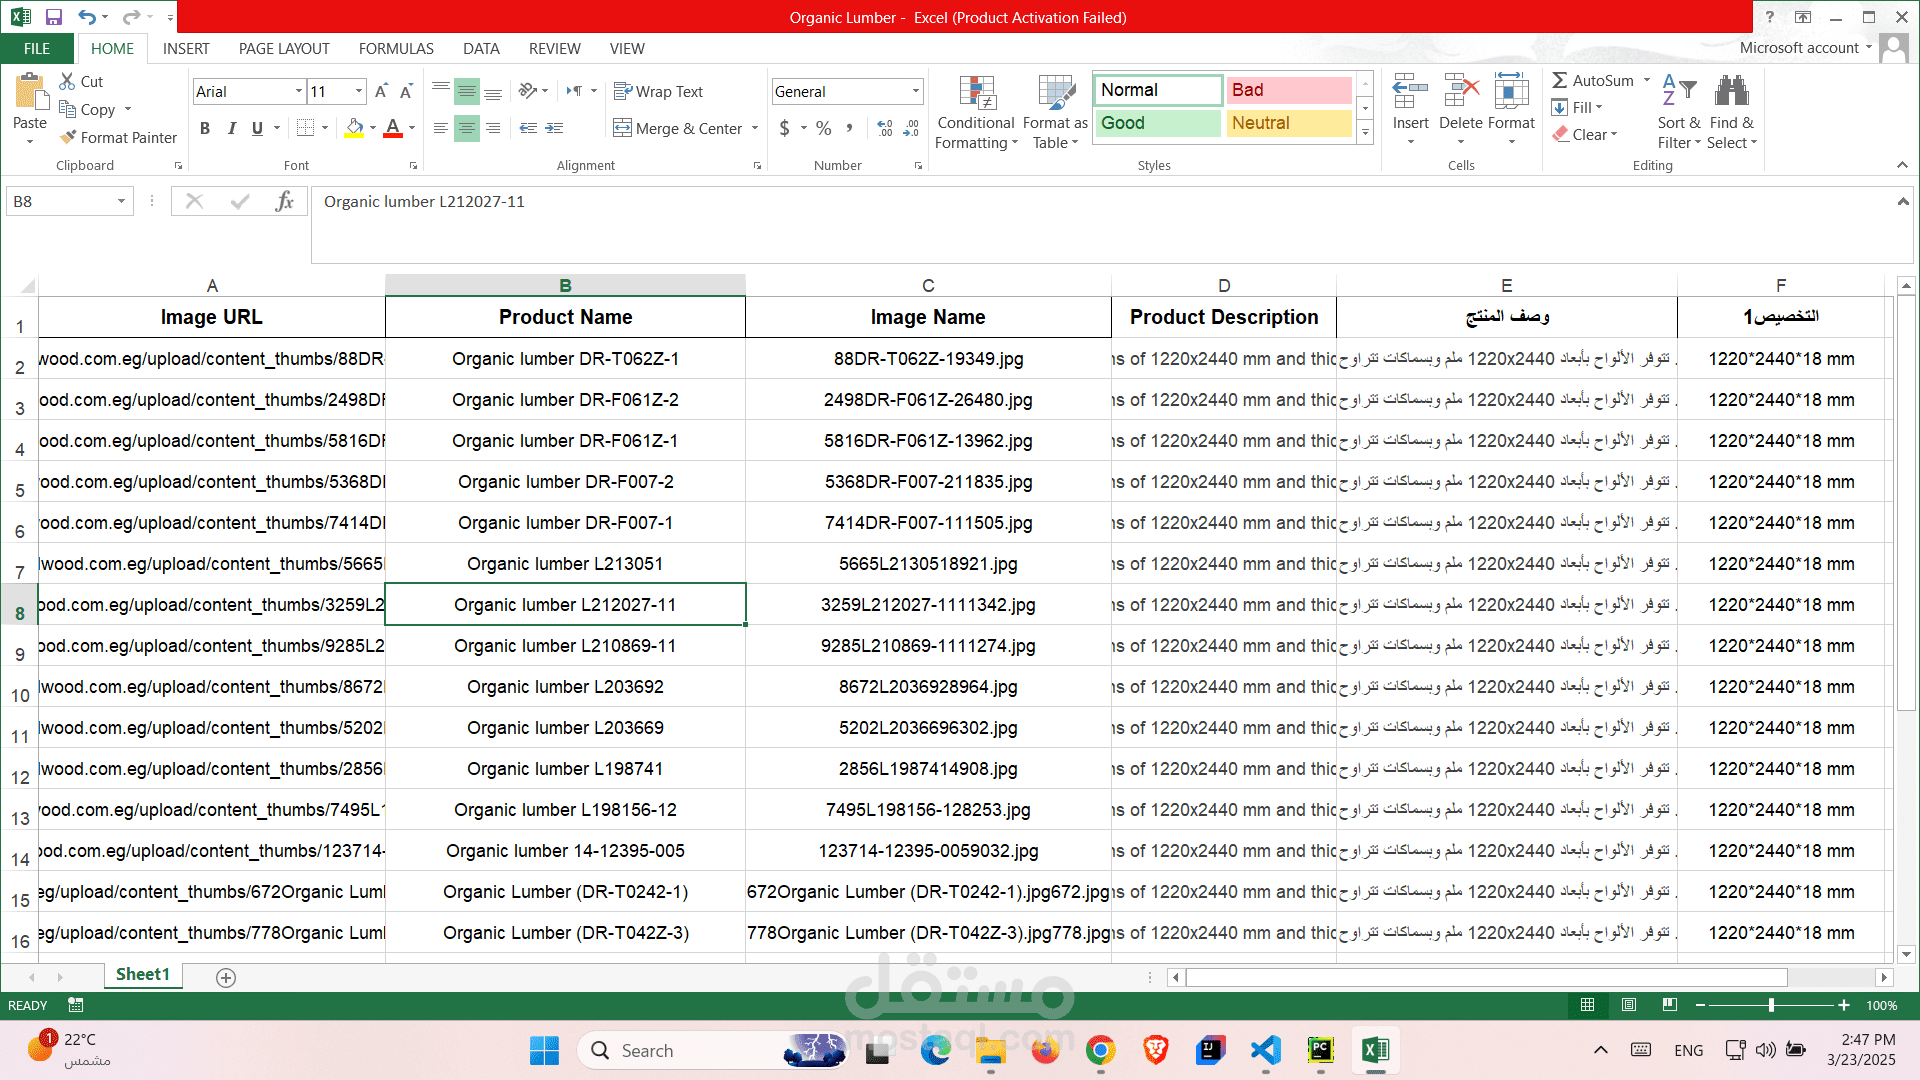This screenshot has height=1080, width=1920.
Task: Toggle Wrap Text on selected cell
Action: pos(658,91)
